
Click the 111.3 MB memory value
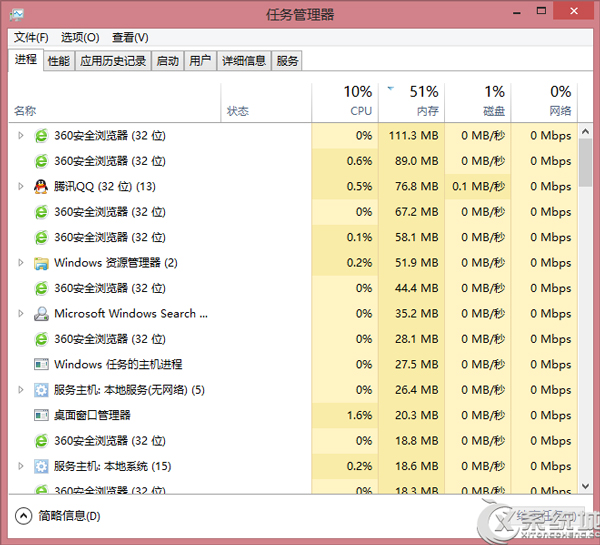coord(413,135)
